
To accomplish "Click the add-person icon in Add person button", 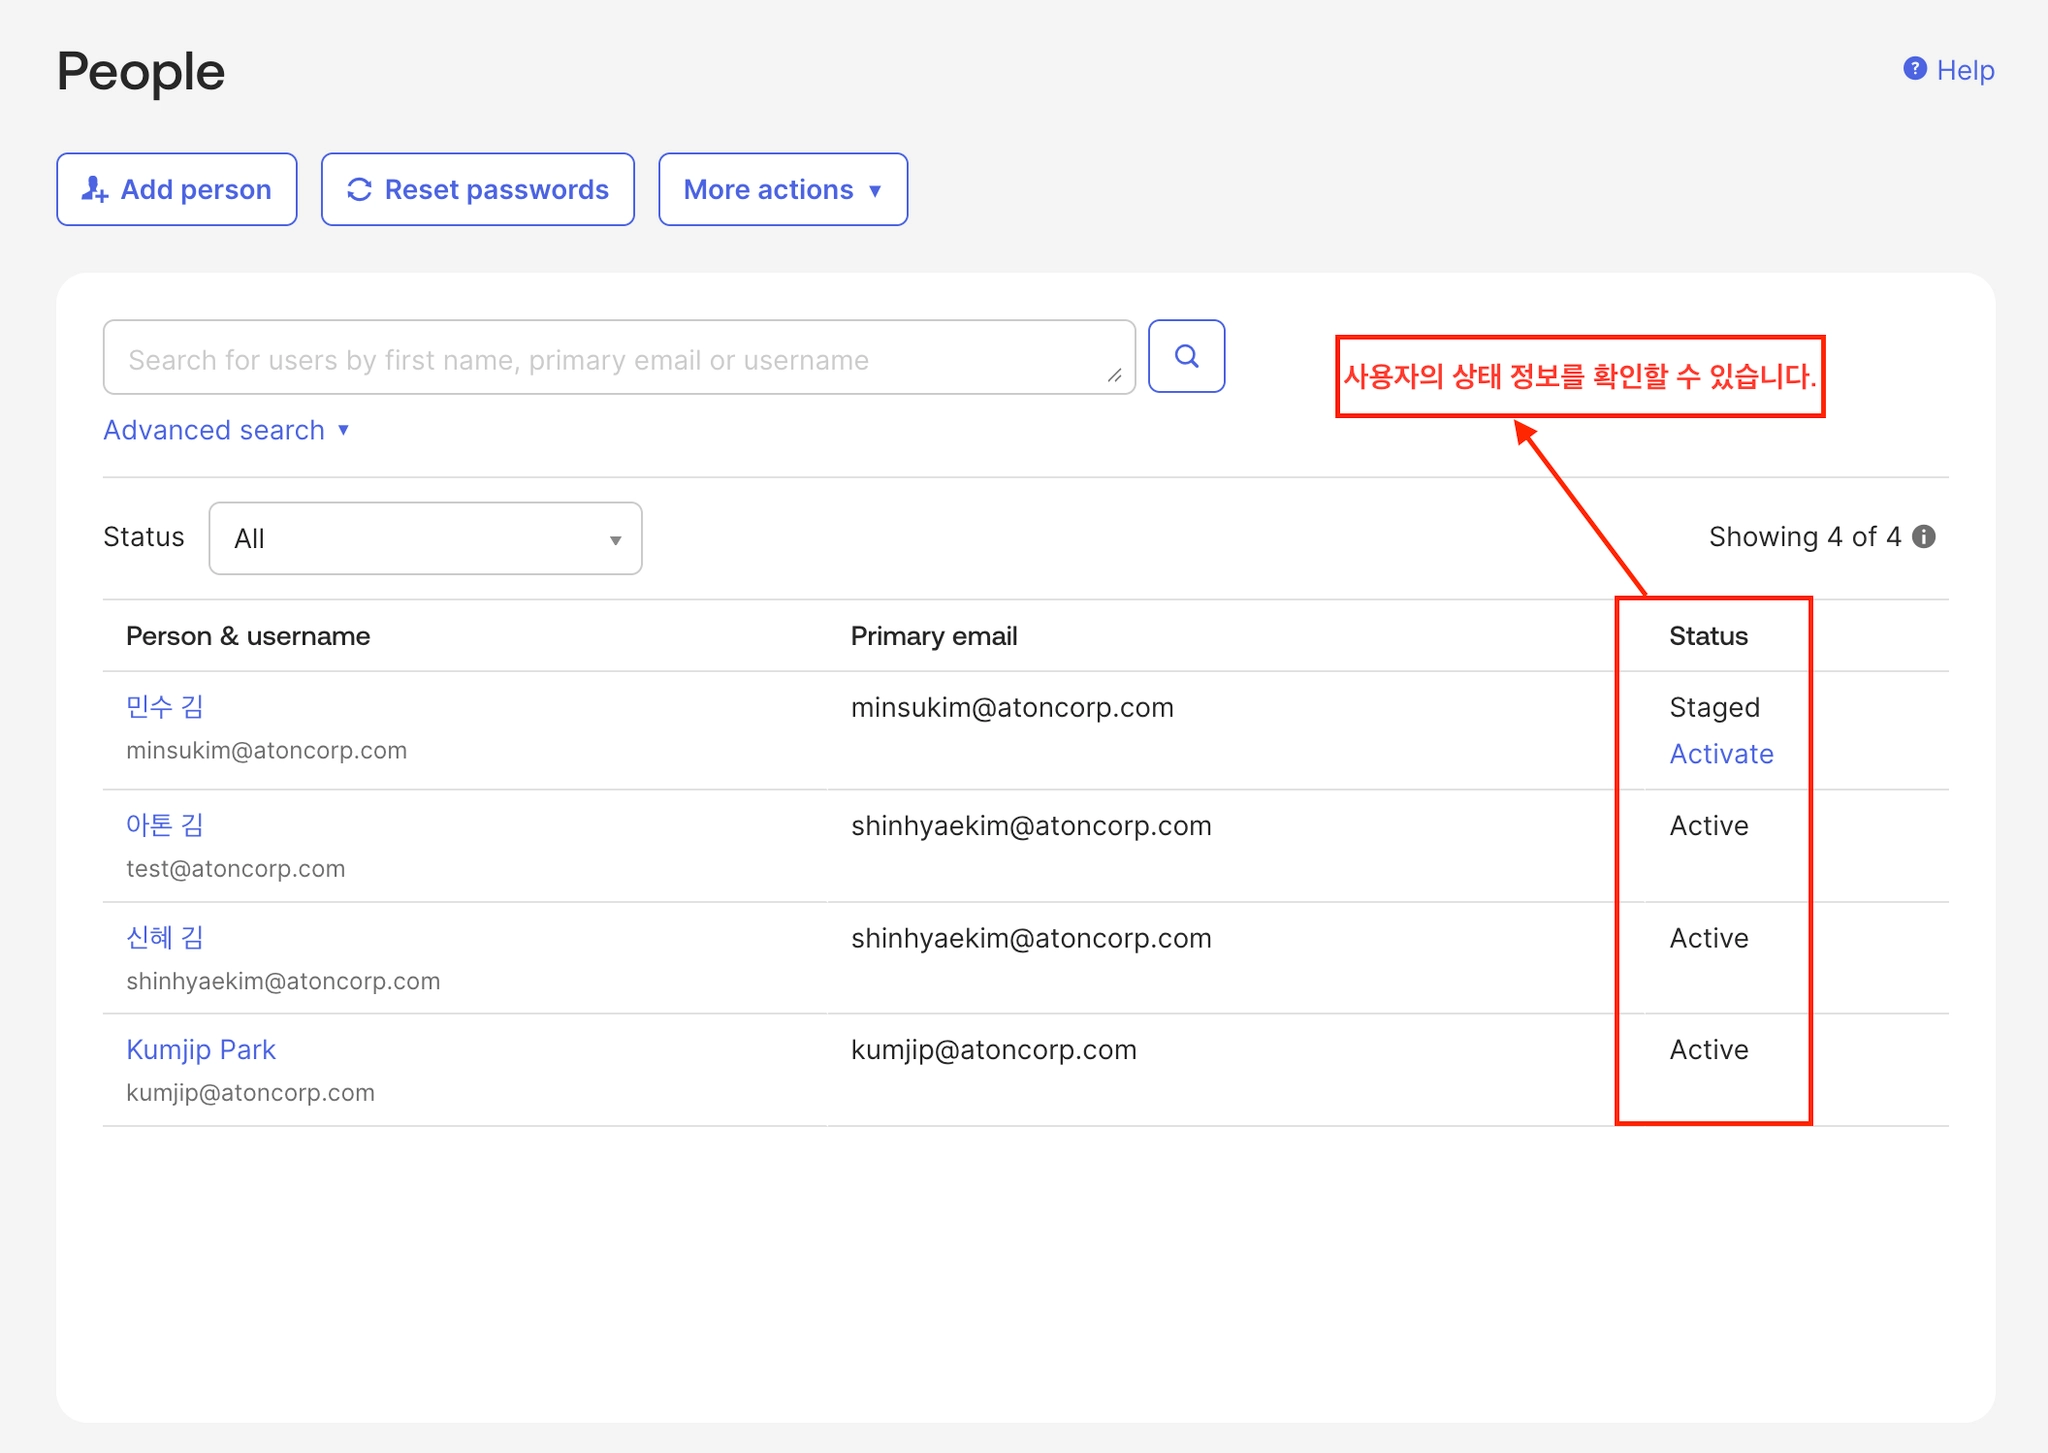I will pos(95,189).
